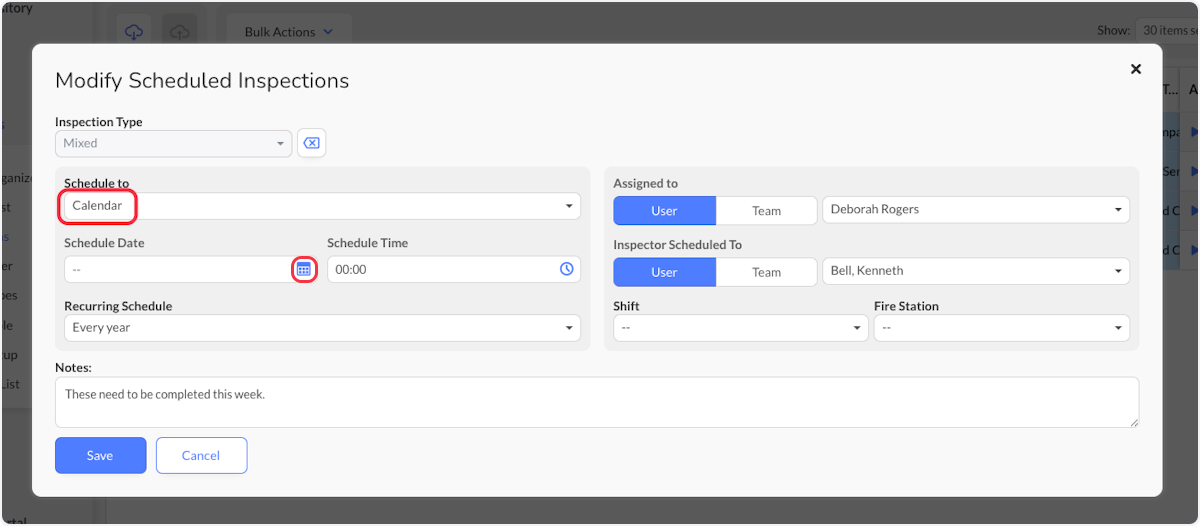Image resolution: width=1200 pixels, height=526 pixels.
Task: Clear the Inspection Type with the backspace icon
Action: (311, 143)
